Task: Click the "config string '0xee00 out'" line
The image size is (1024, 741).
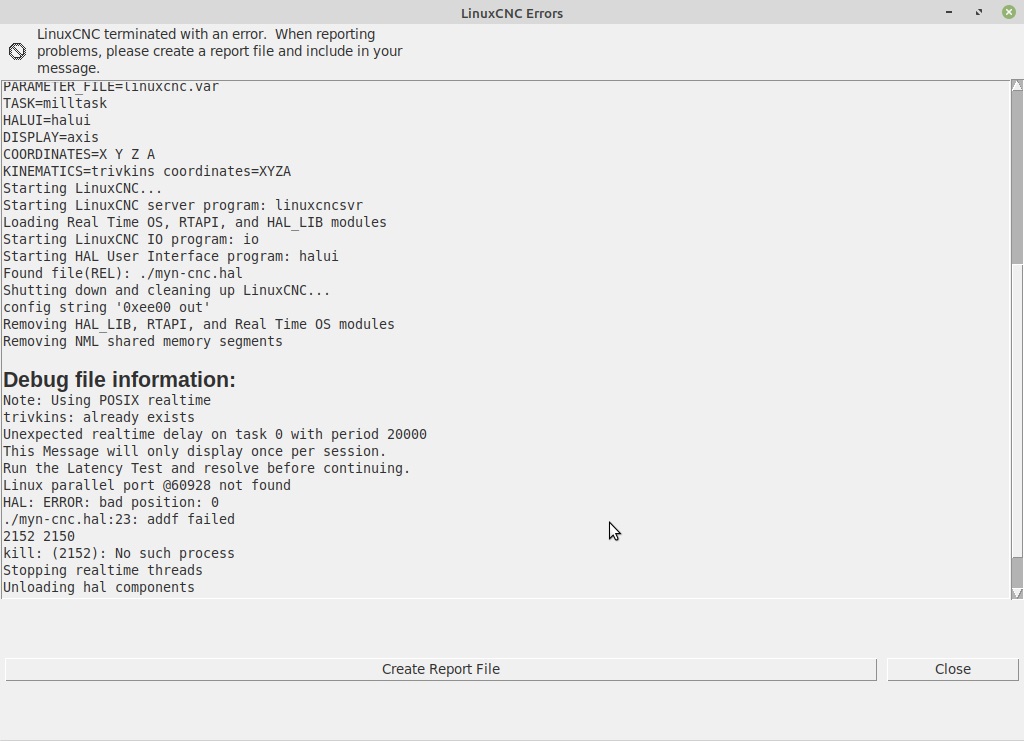Action: coord(106,307)
